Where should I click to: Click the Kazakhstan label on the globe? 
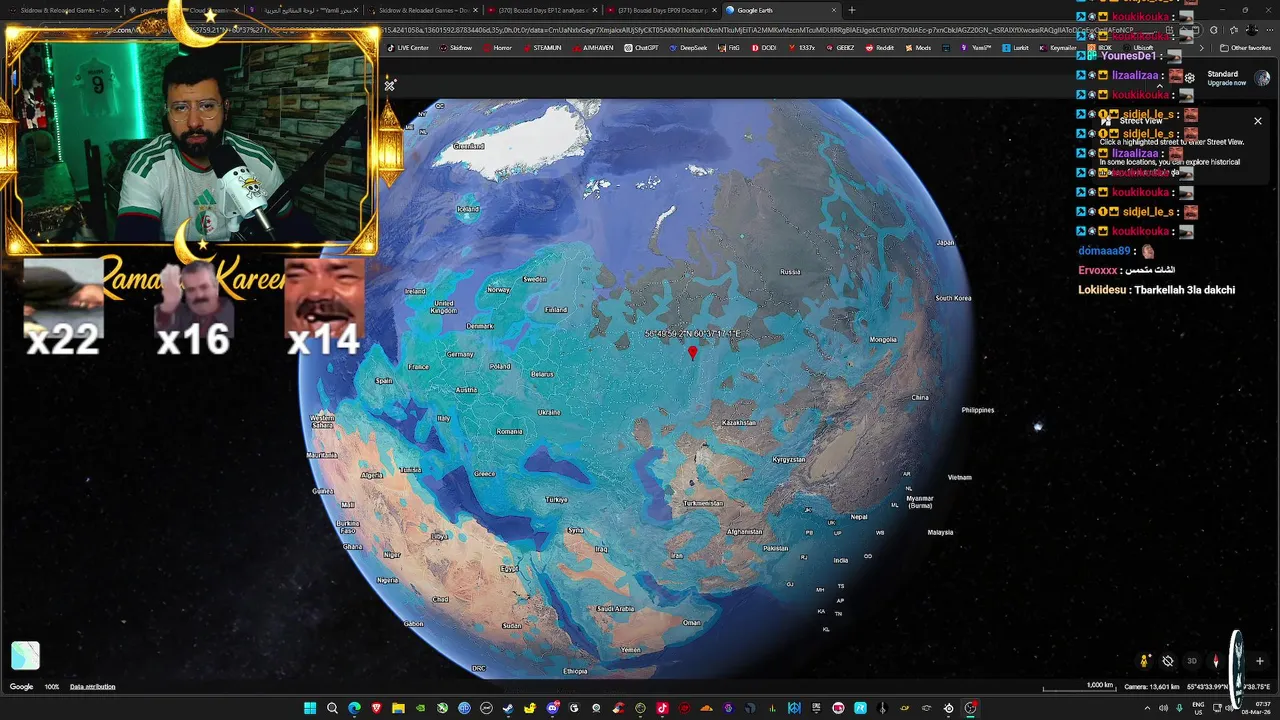point(738,423)
